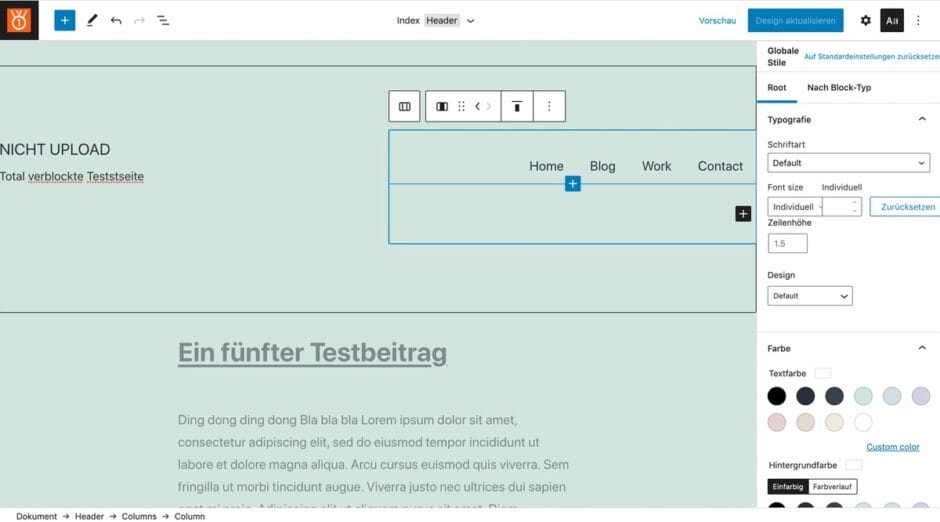
Task: Open block options three-dot menu
Action: coord(549,106)
